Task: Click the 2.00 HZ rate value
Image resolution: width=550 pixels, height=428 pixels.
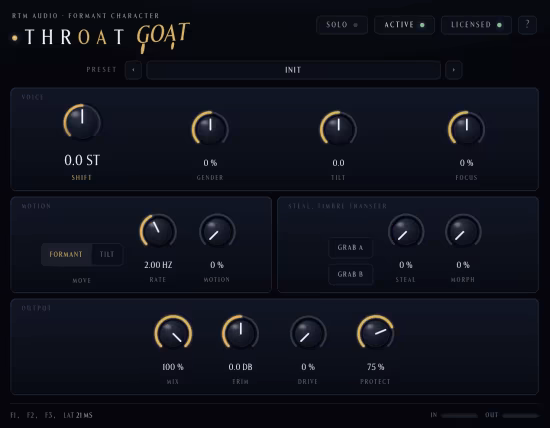Action: coord(158,265)
